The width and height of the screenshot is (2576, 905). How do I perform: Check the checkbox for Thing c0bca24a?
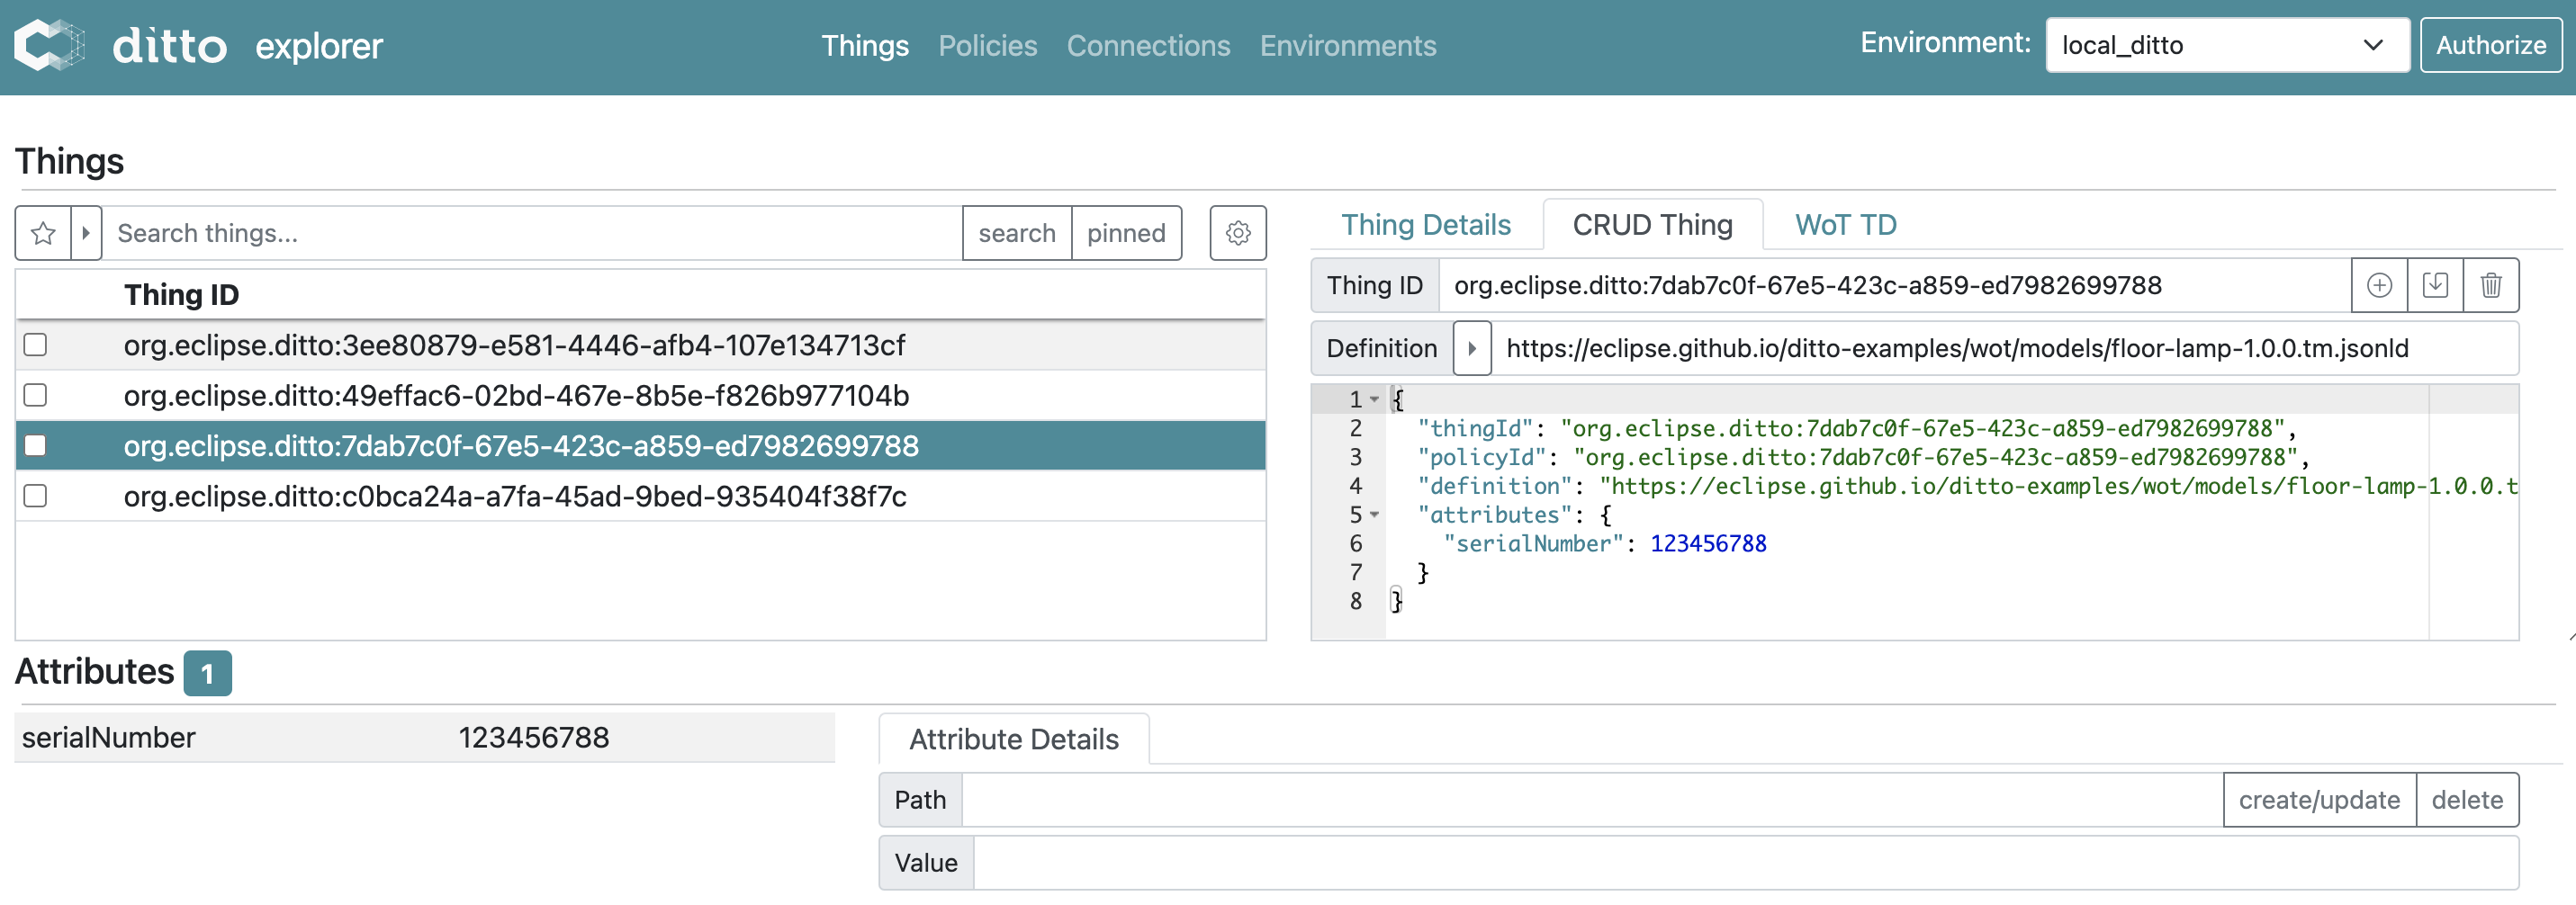pos(35,495)
